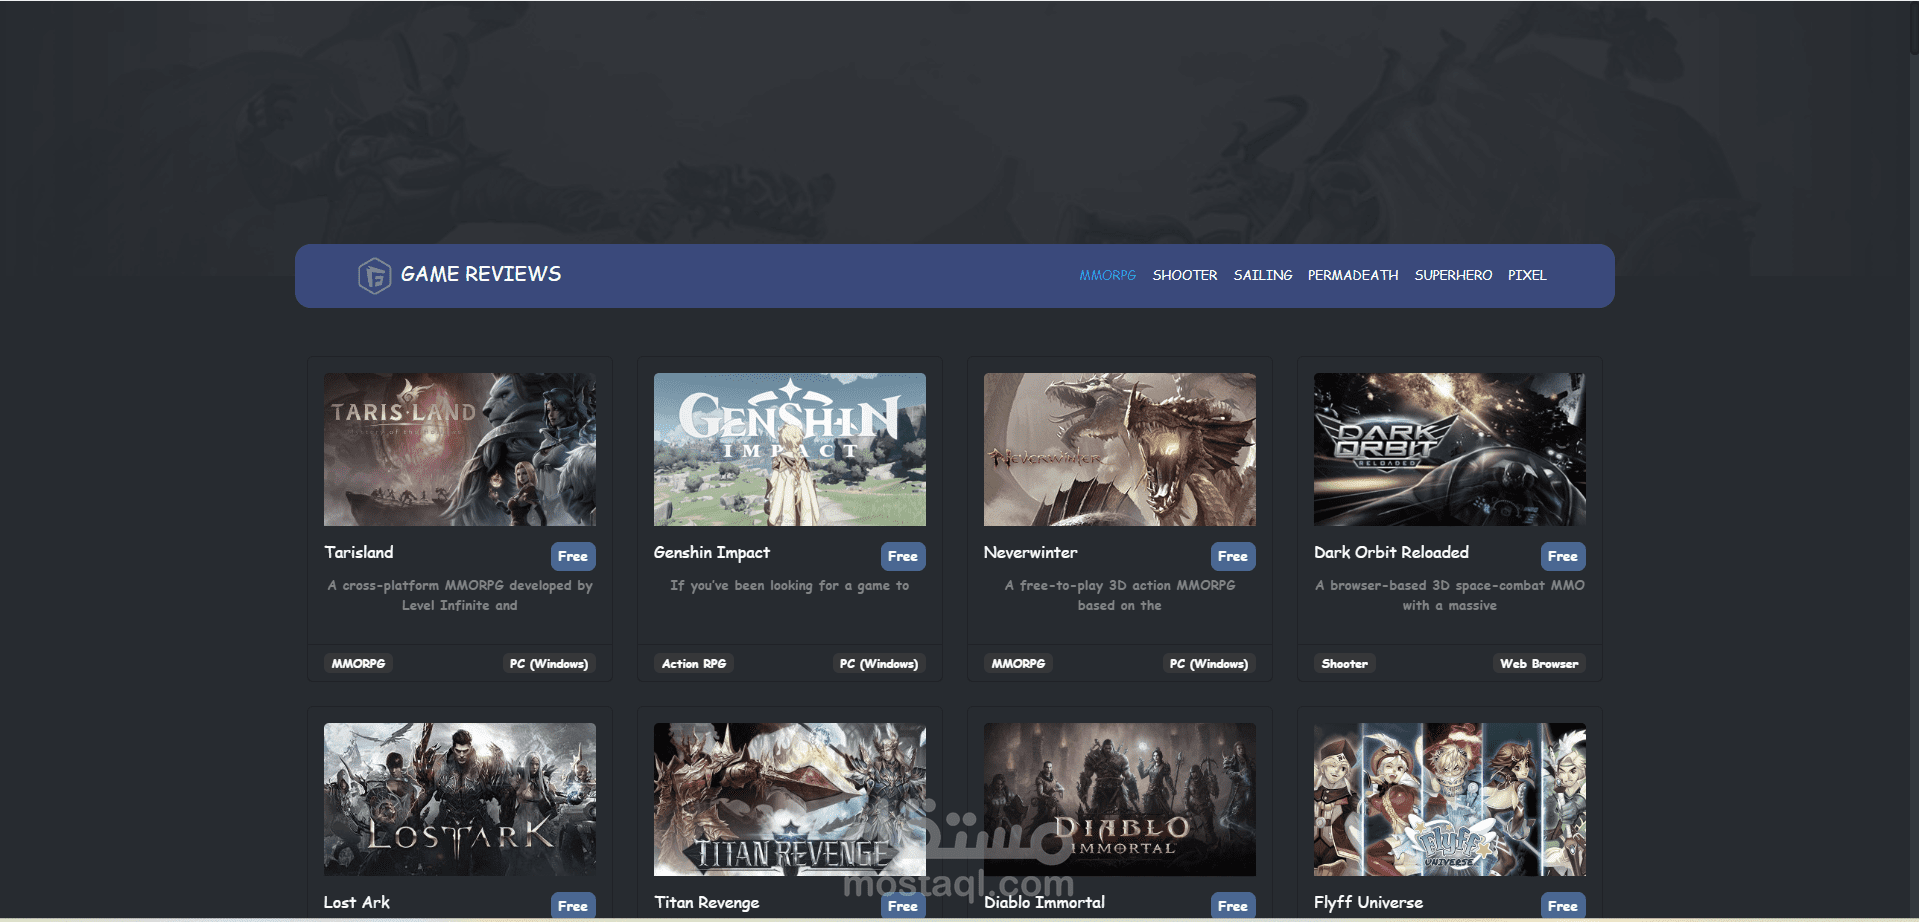1919x922 pixels.
Task: Select the SAILING navigation item
Action: pyautogui.click(x=1263, y=275)
